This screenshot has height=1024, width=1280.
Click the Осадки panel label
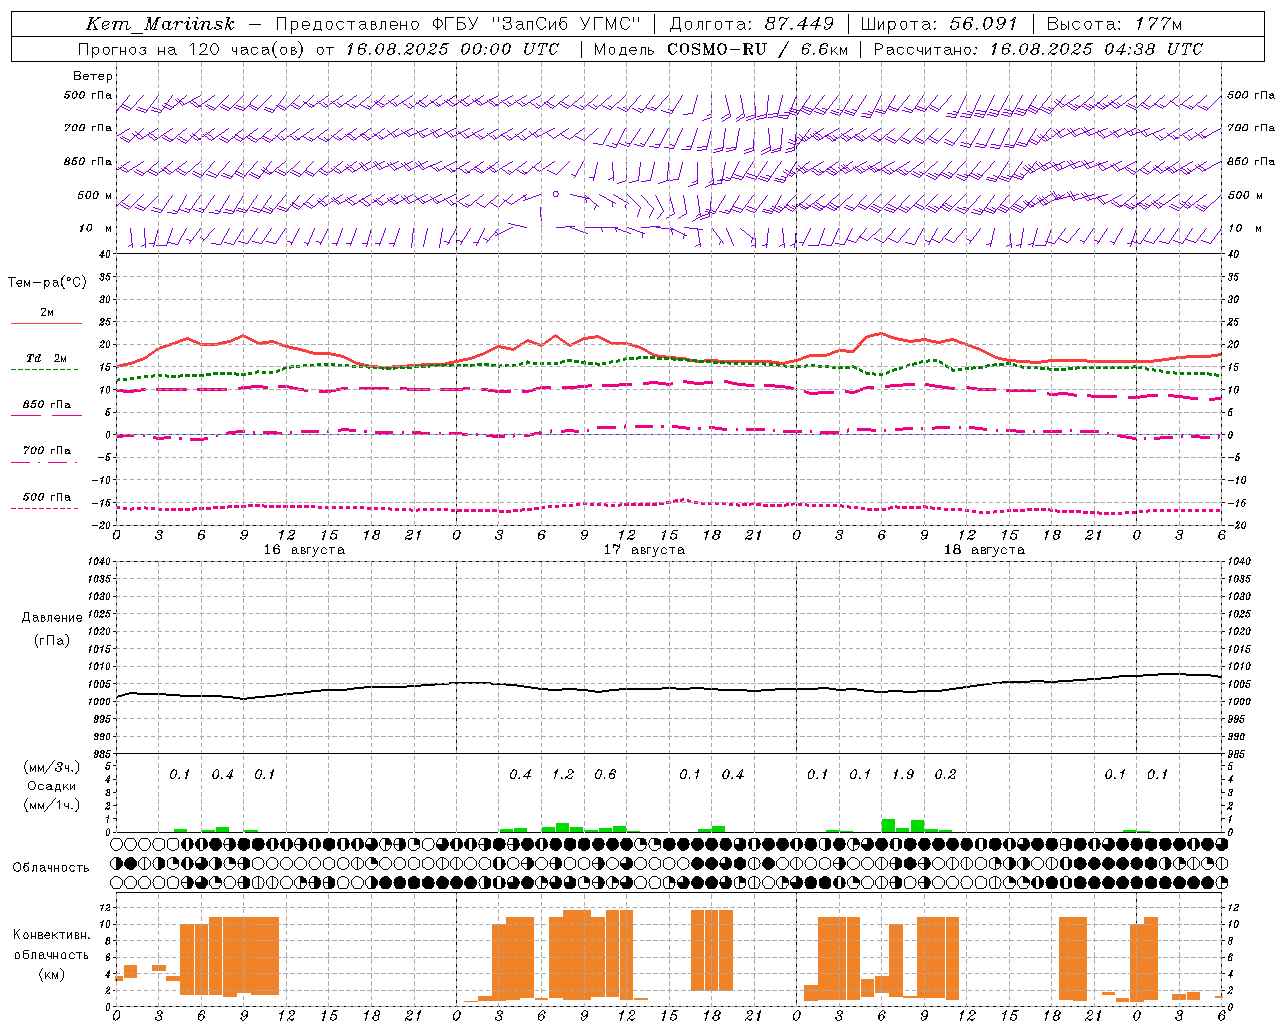[x=52, y=786]
